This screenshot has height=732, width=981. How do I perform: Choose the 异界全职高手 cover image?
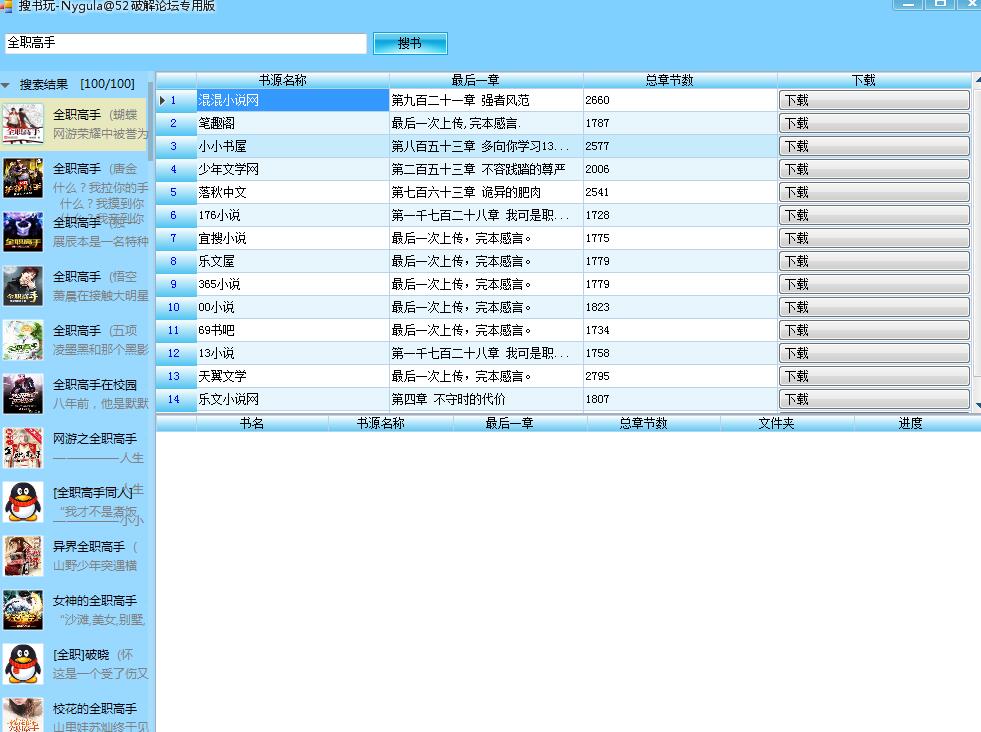[x=23, y=555]
